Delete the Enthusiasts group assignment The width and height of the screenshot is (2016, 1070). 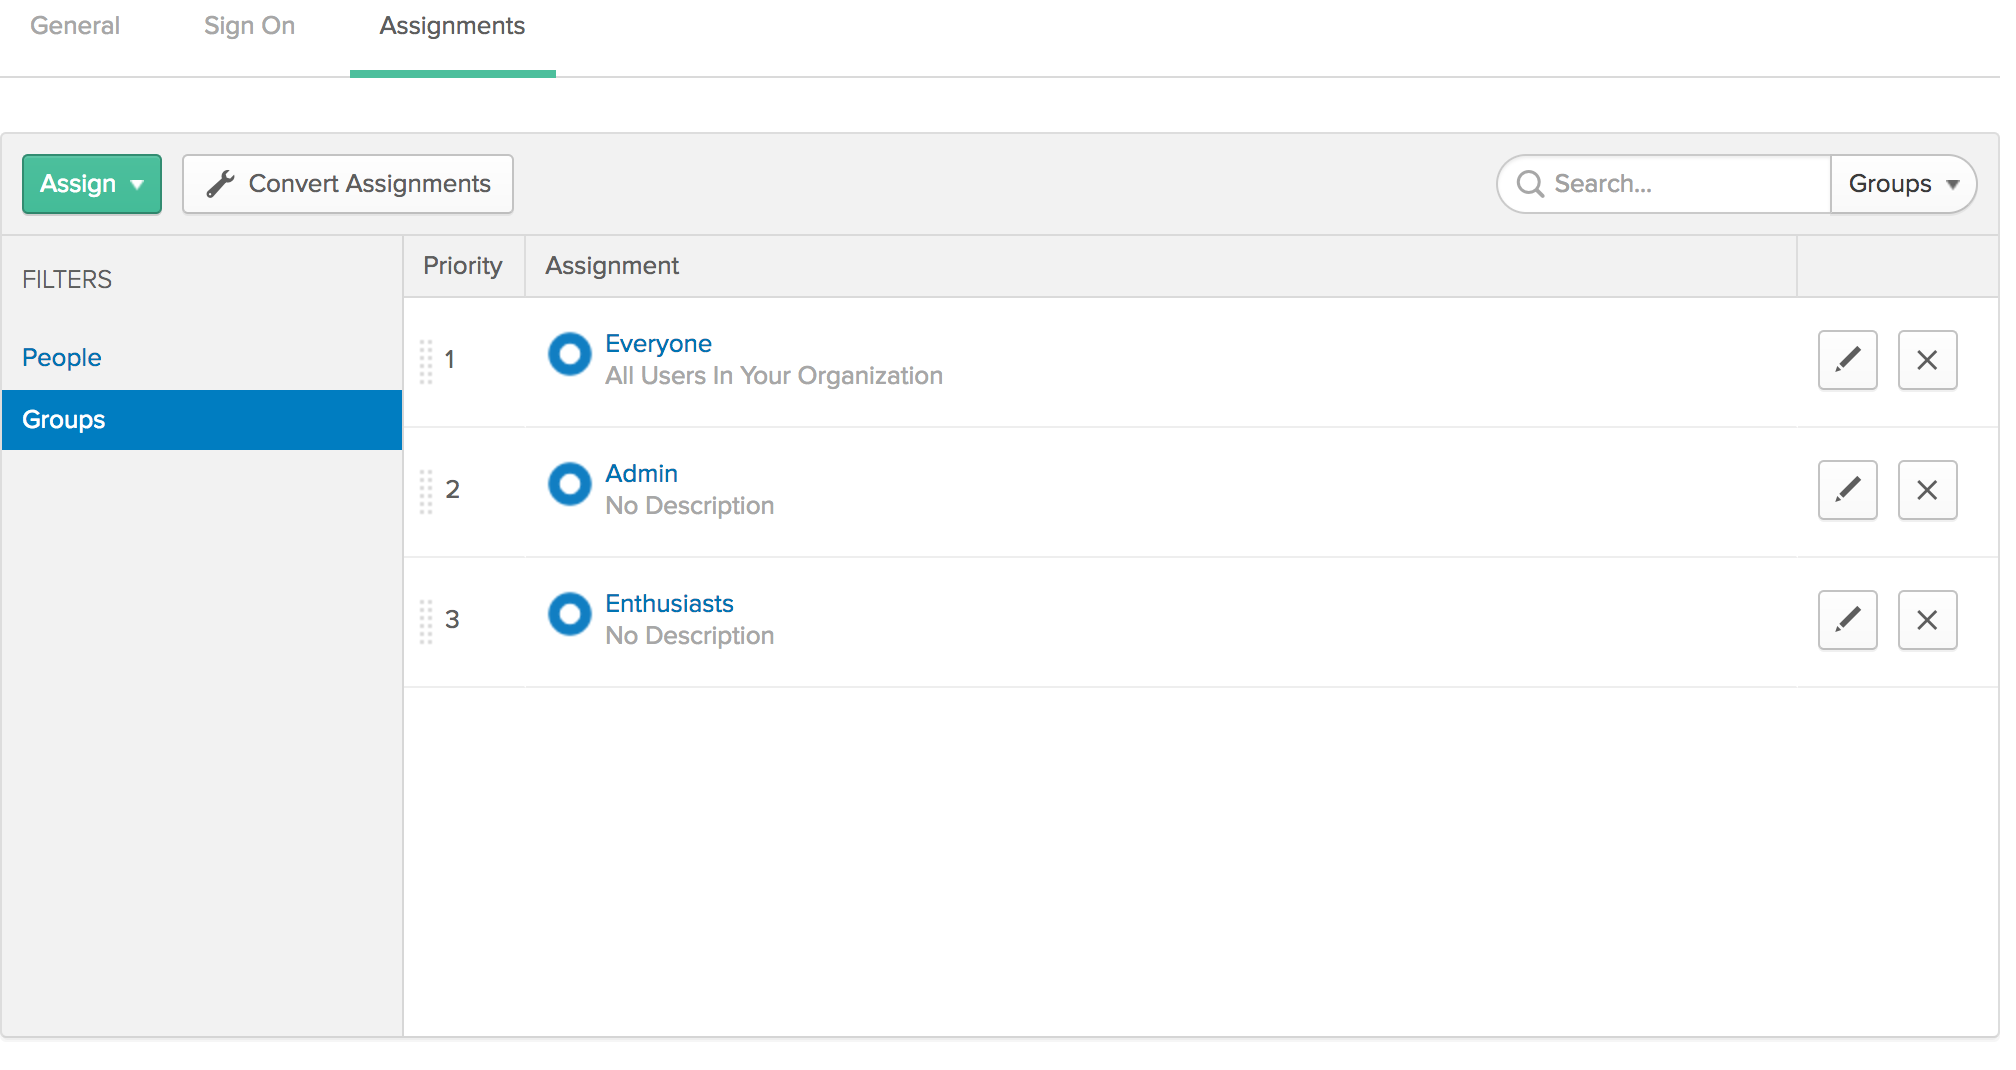point(1926,620)
